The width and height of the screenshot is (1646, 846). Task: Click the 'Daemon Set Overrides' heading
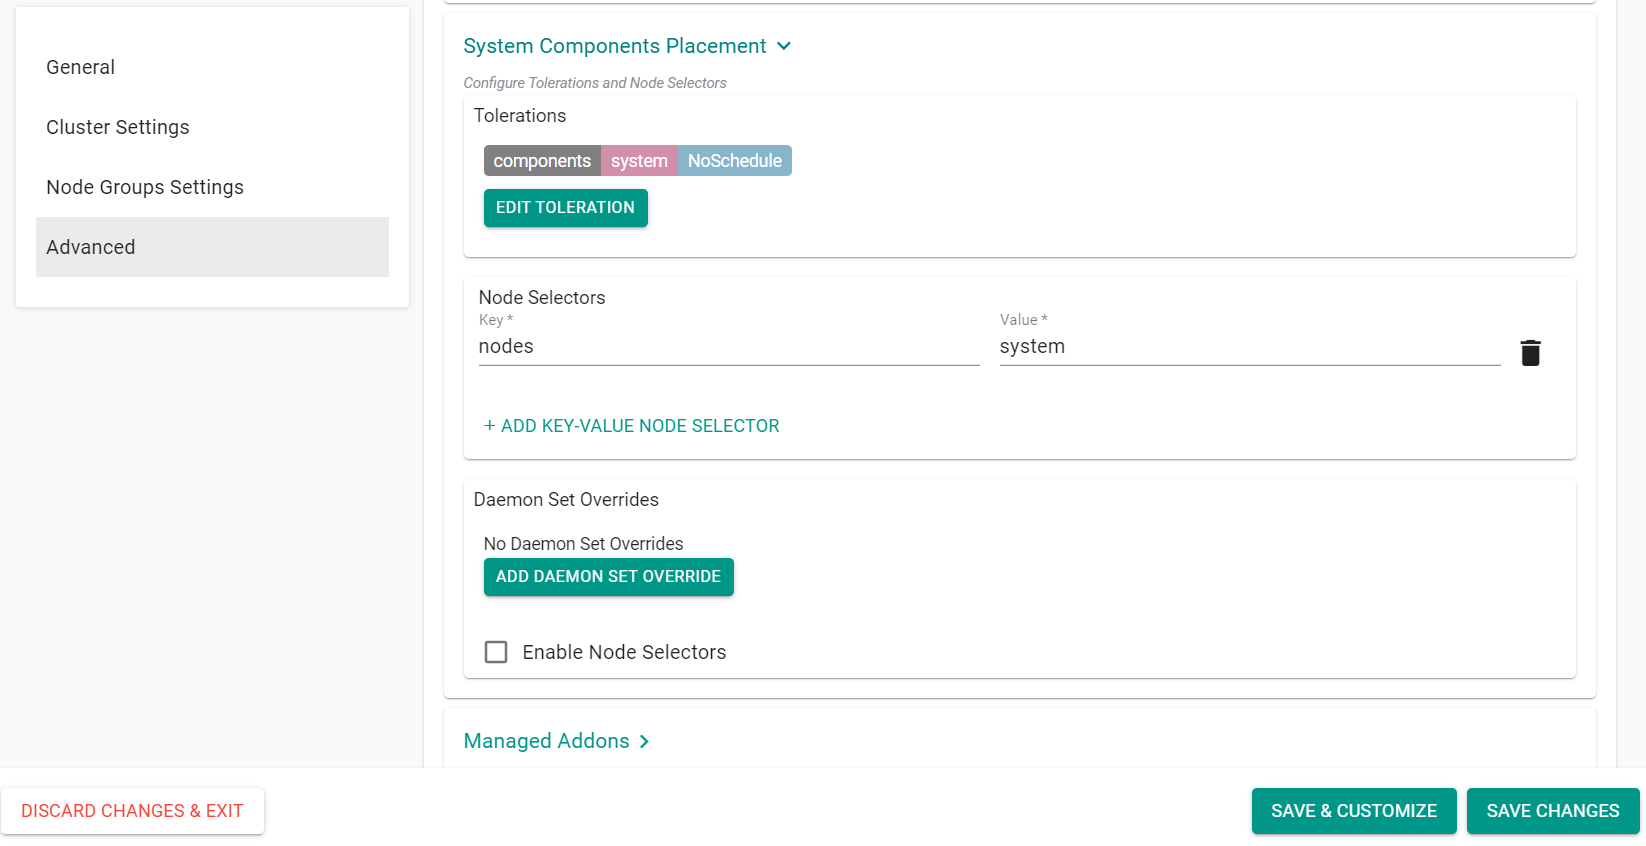(x=566, y=500)
